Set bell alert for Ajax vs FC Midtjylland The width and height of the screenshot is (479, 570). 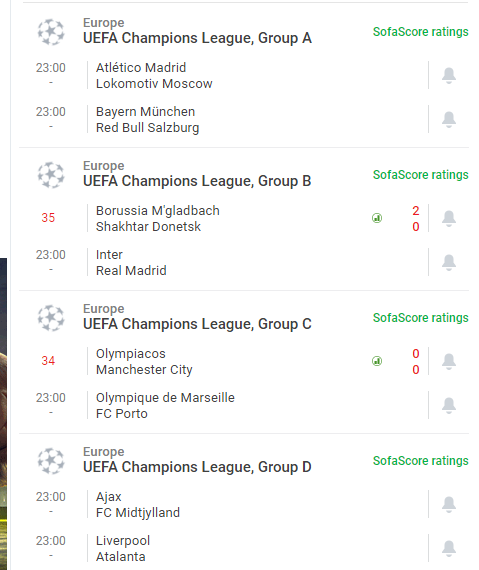[x=449, y=504]
